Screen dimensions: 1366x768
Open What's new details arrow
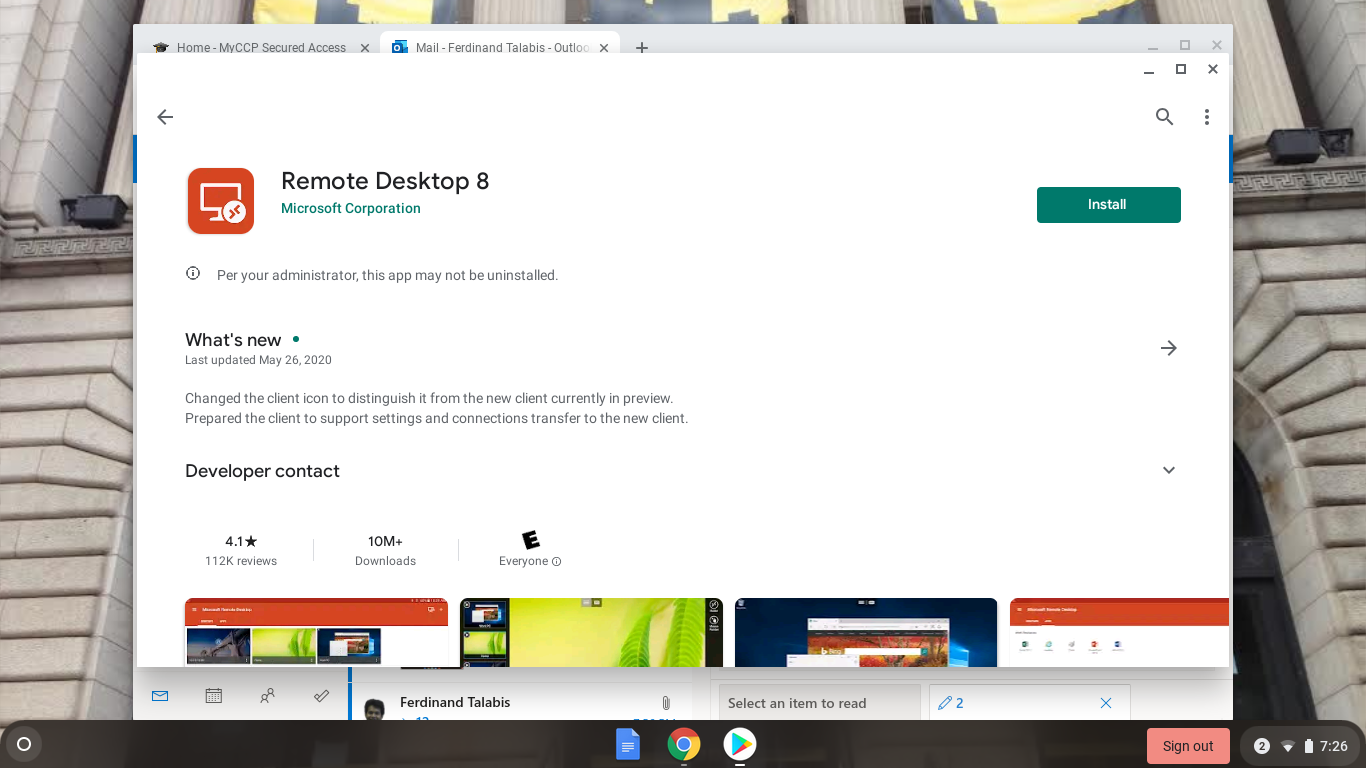tap(1168, 348)
